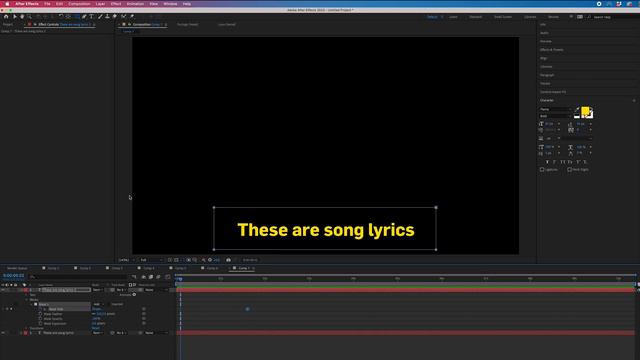Open the Effects & Presets panel
This screenshot has height=360, width=640.
[551, 50]
